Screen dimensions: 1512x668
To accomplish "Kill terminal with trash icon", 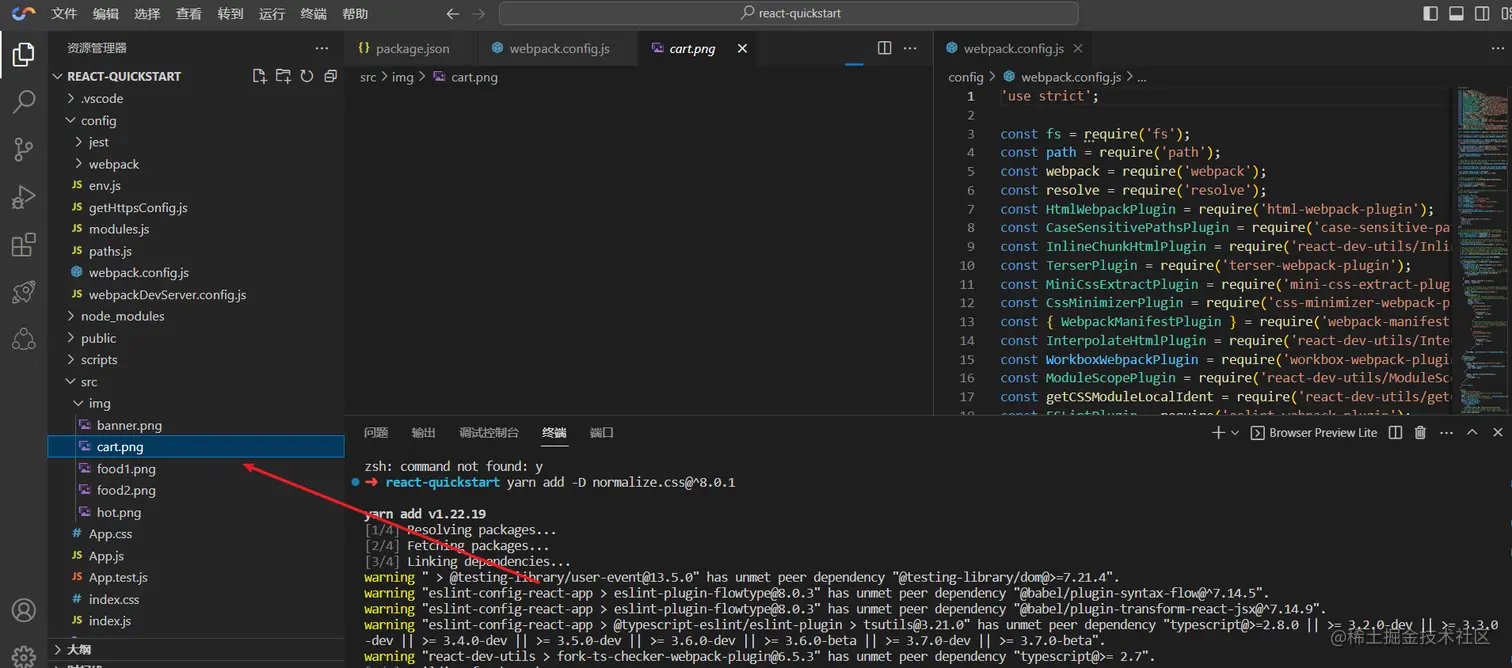I will tap(1420, 433).
